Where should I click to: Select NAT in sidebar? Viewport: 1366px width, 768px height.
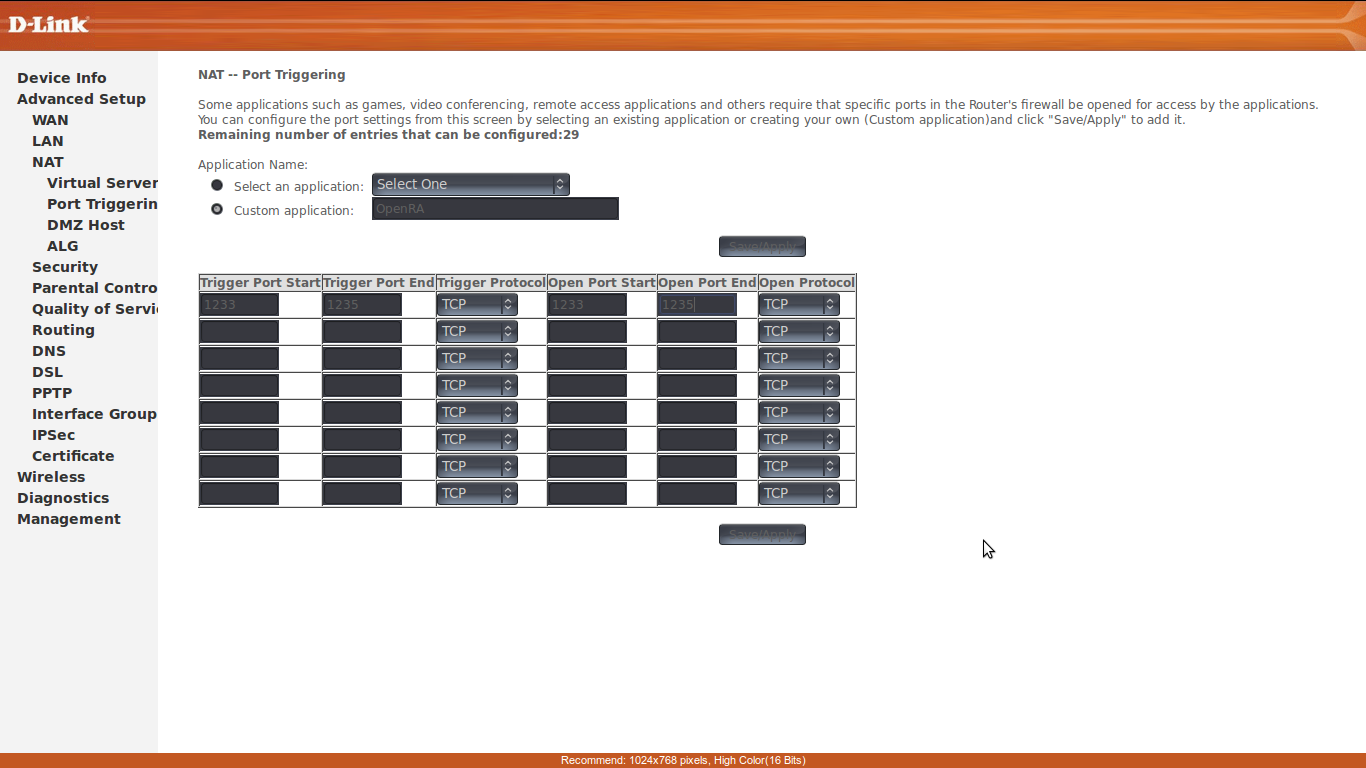[x=48, y=162]
